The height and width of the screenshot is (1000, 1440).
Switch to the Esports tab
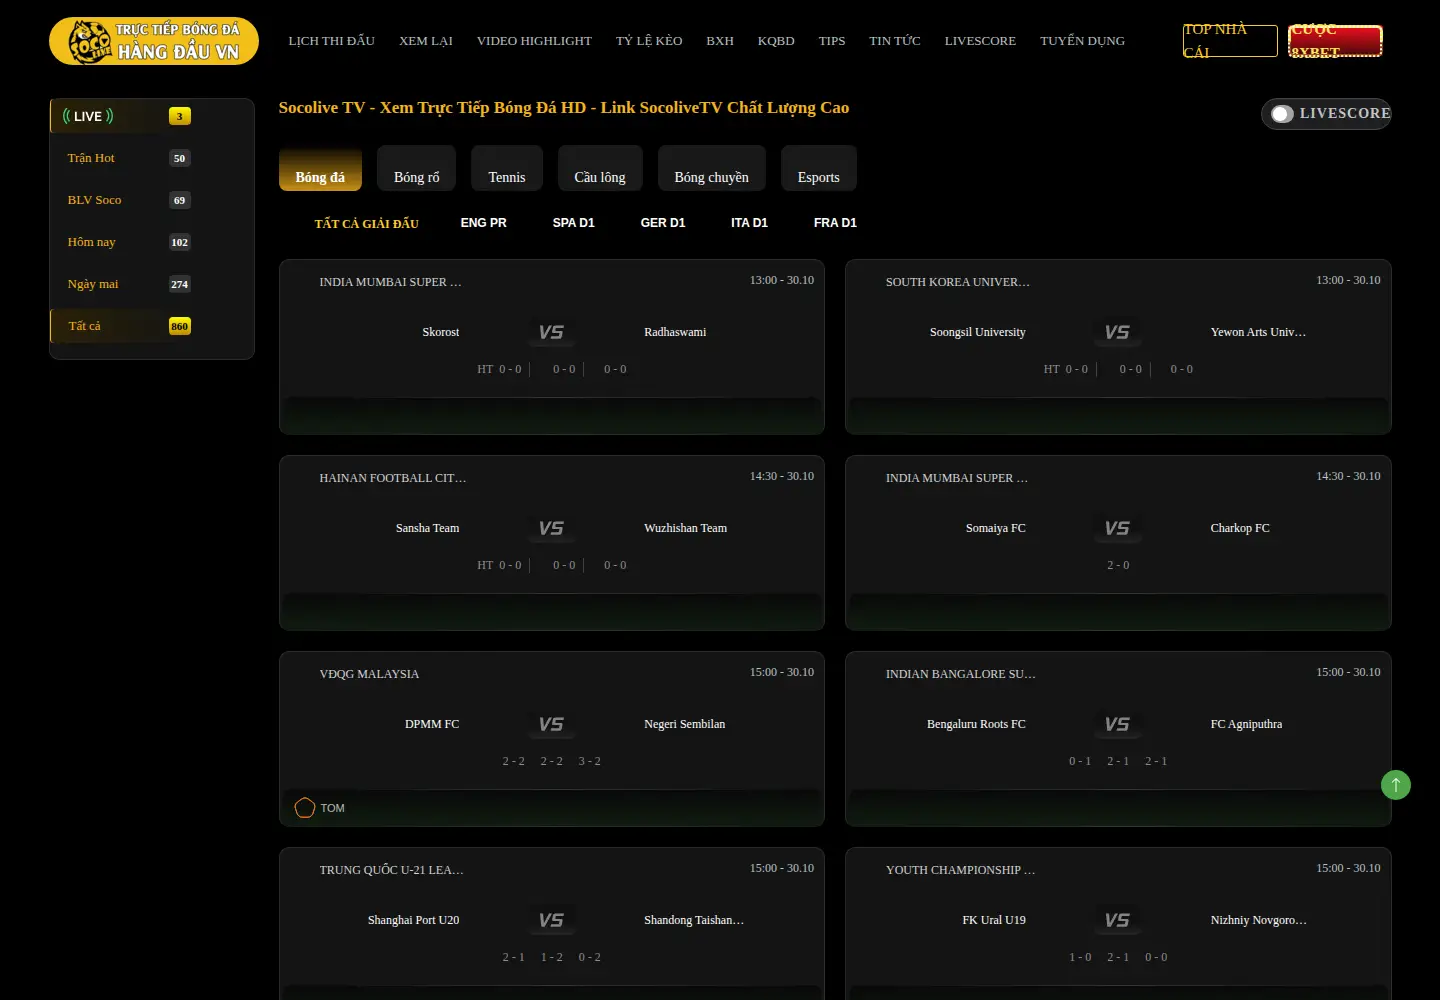819,168
